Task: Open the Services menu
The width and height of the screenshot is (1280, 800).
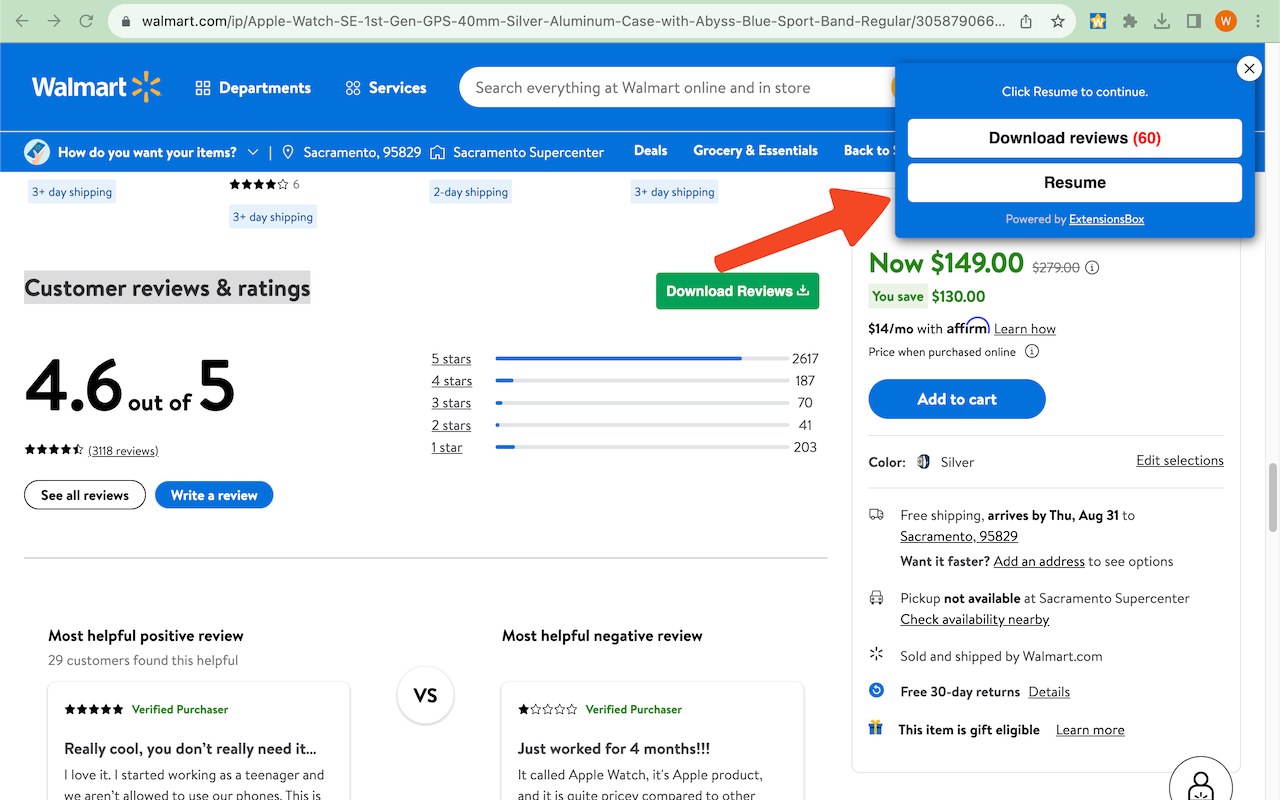Action: click(x=385, y=88)
